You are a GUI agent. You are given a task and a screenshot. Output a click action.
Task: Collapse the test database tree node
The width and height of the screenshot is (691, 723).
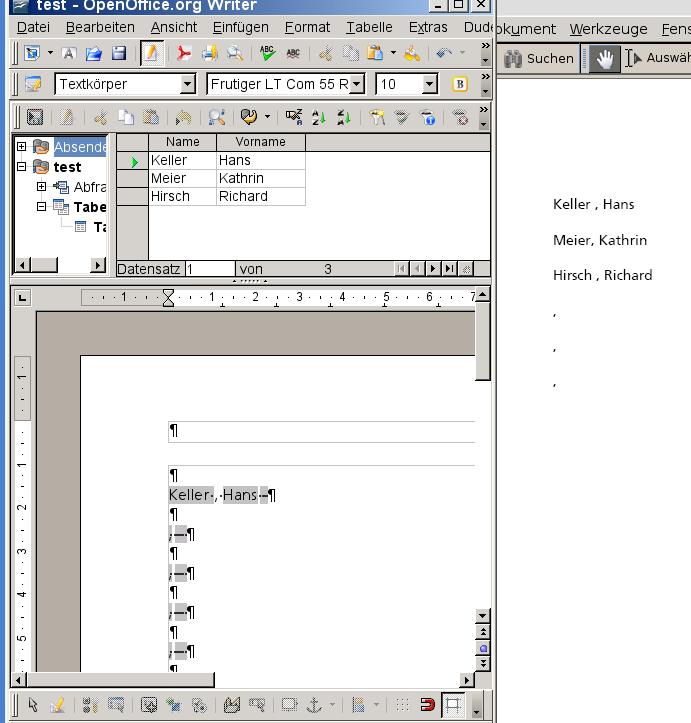(x=22, y=167)
